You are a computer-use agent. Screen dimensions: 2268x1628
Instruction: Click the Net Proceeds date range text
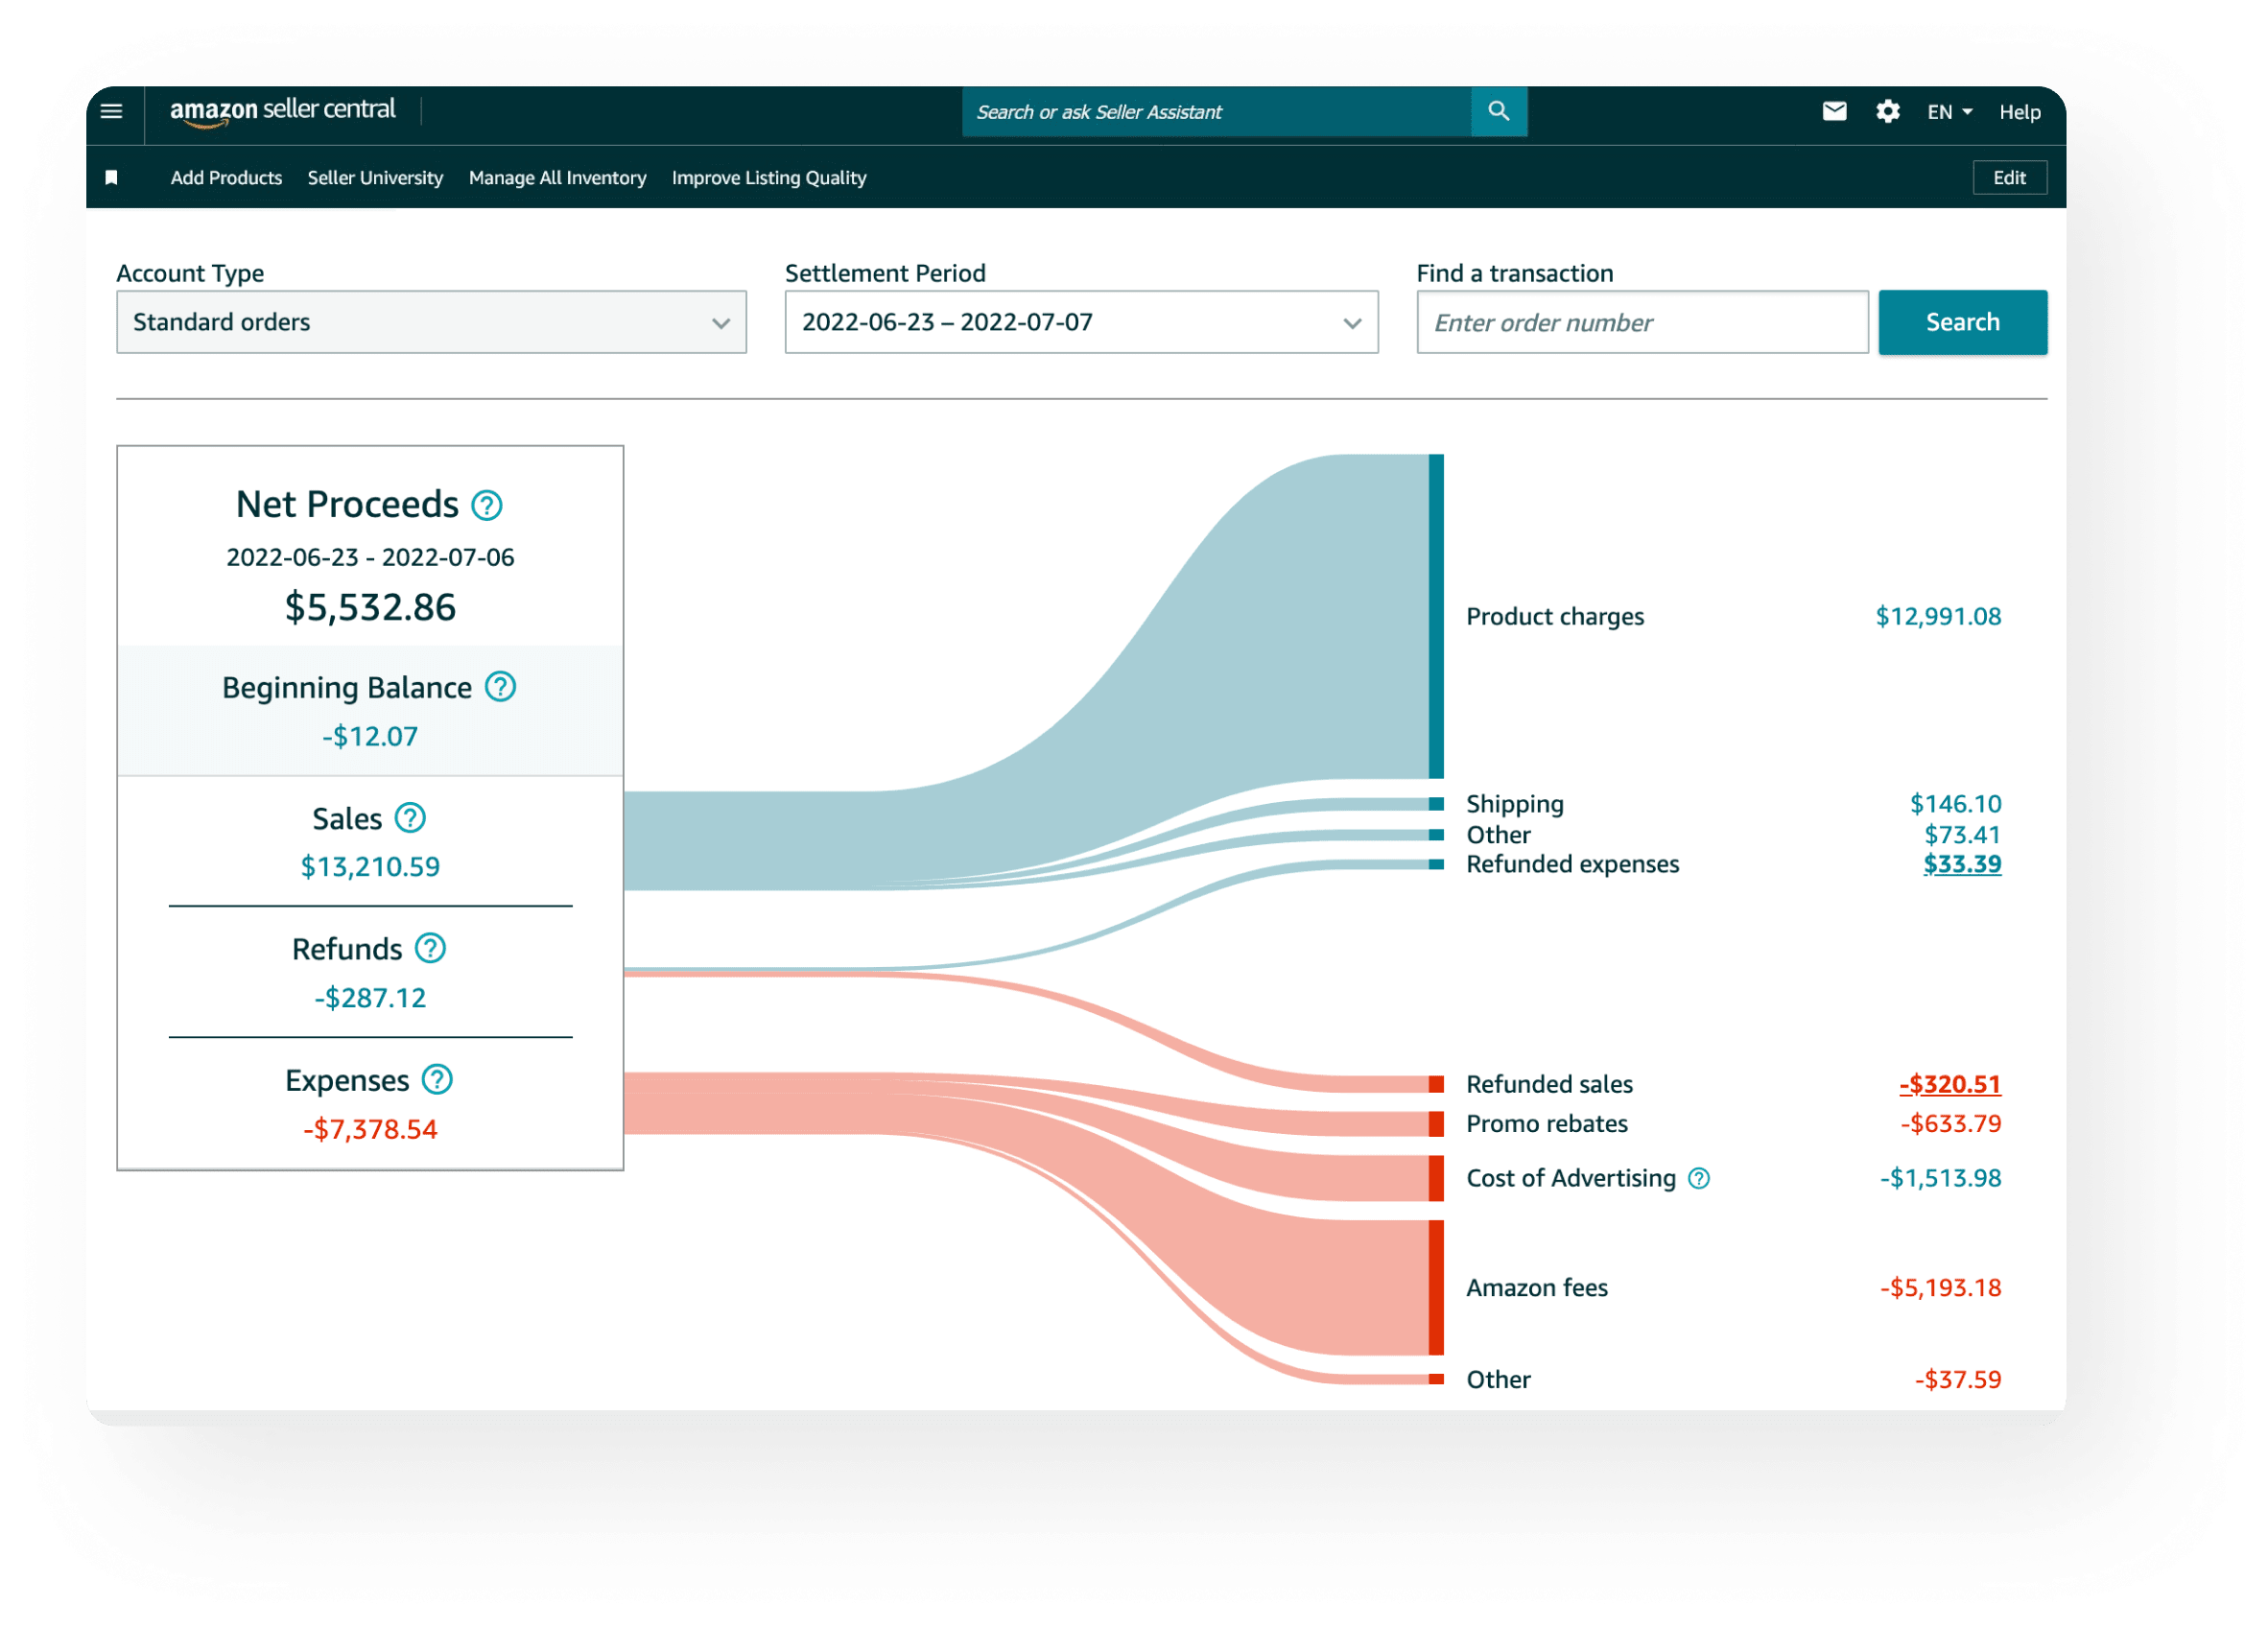point(370,557)
